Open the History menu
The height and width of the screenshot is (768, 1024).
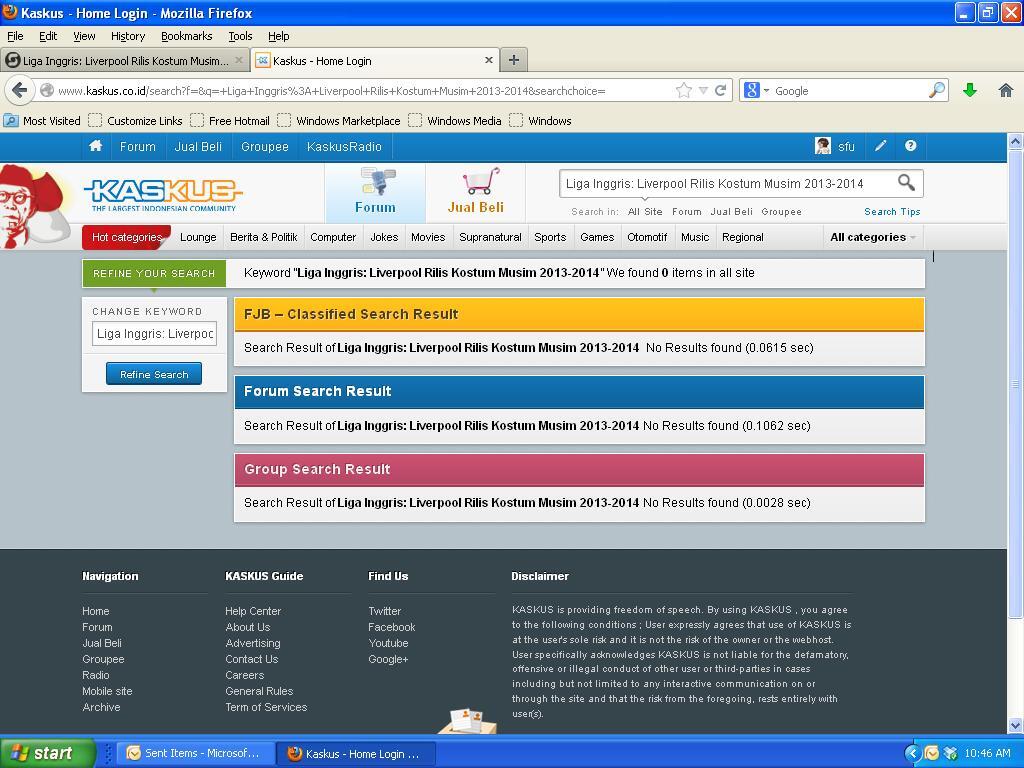128,36
